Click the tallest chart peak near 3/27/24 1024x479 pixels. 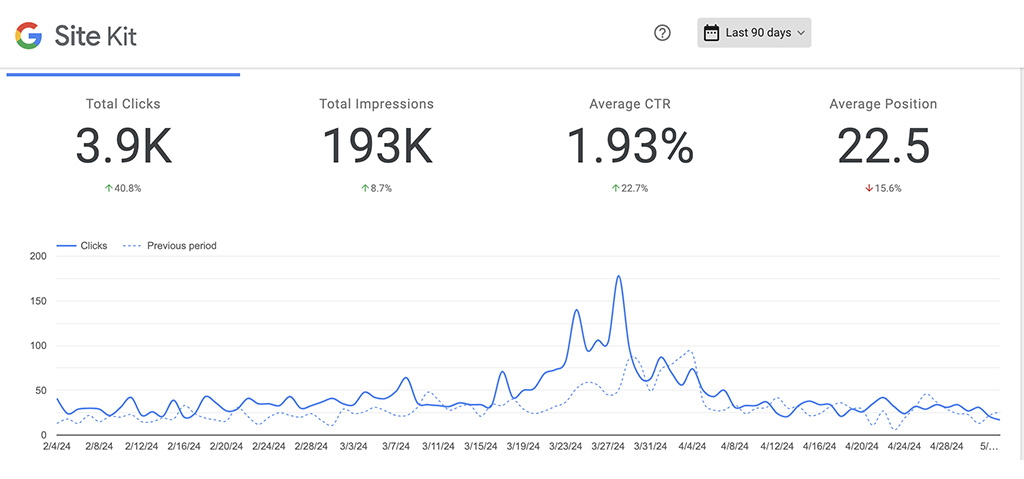619,277
